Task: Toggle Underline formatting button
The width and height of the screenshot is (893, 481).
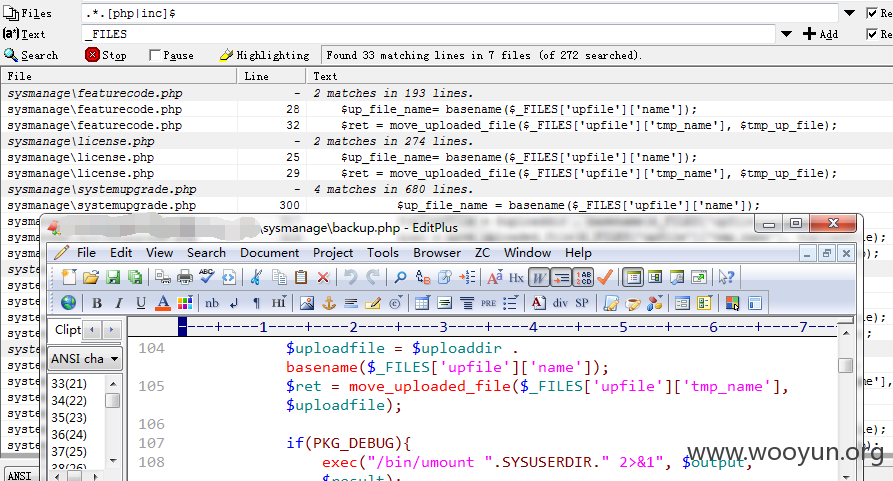Action: 141,303
